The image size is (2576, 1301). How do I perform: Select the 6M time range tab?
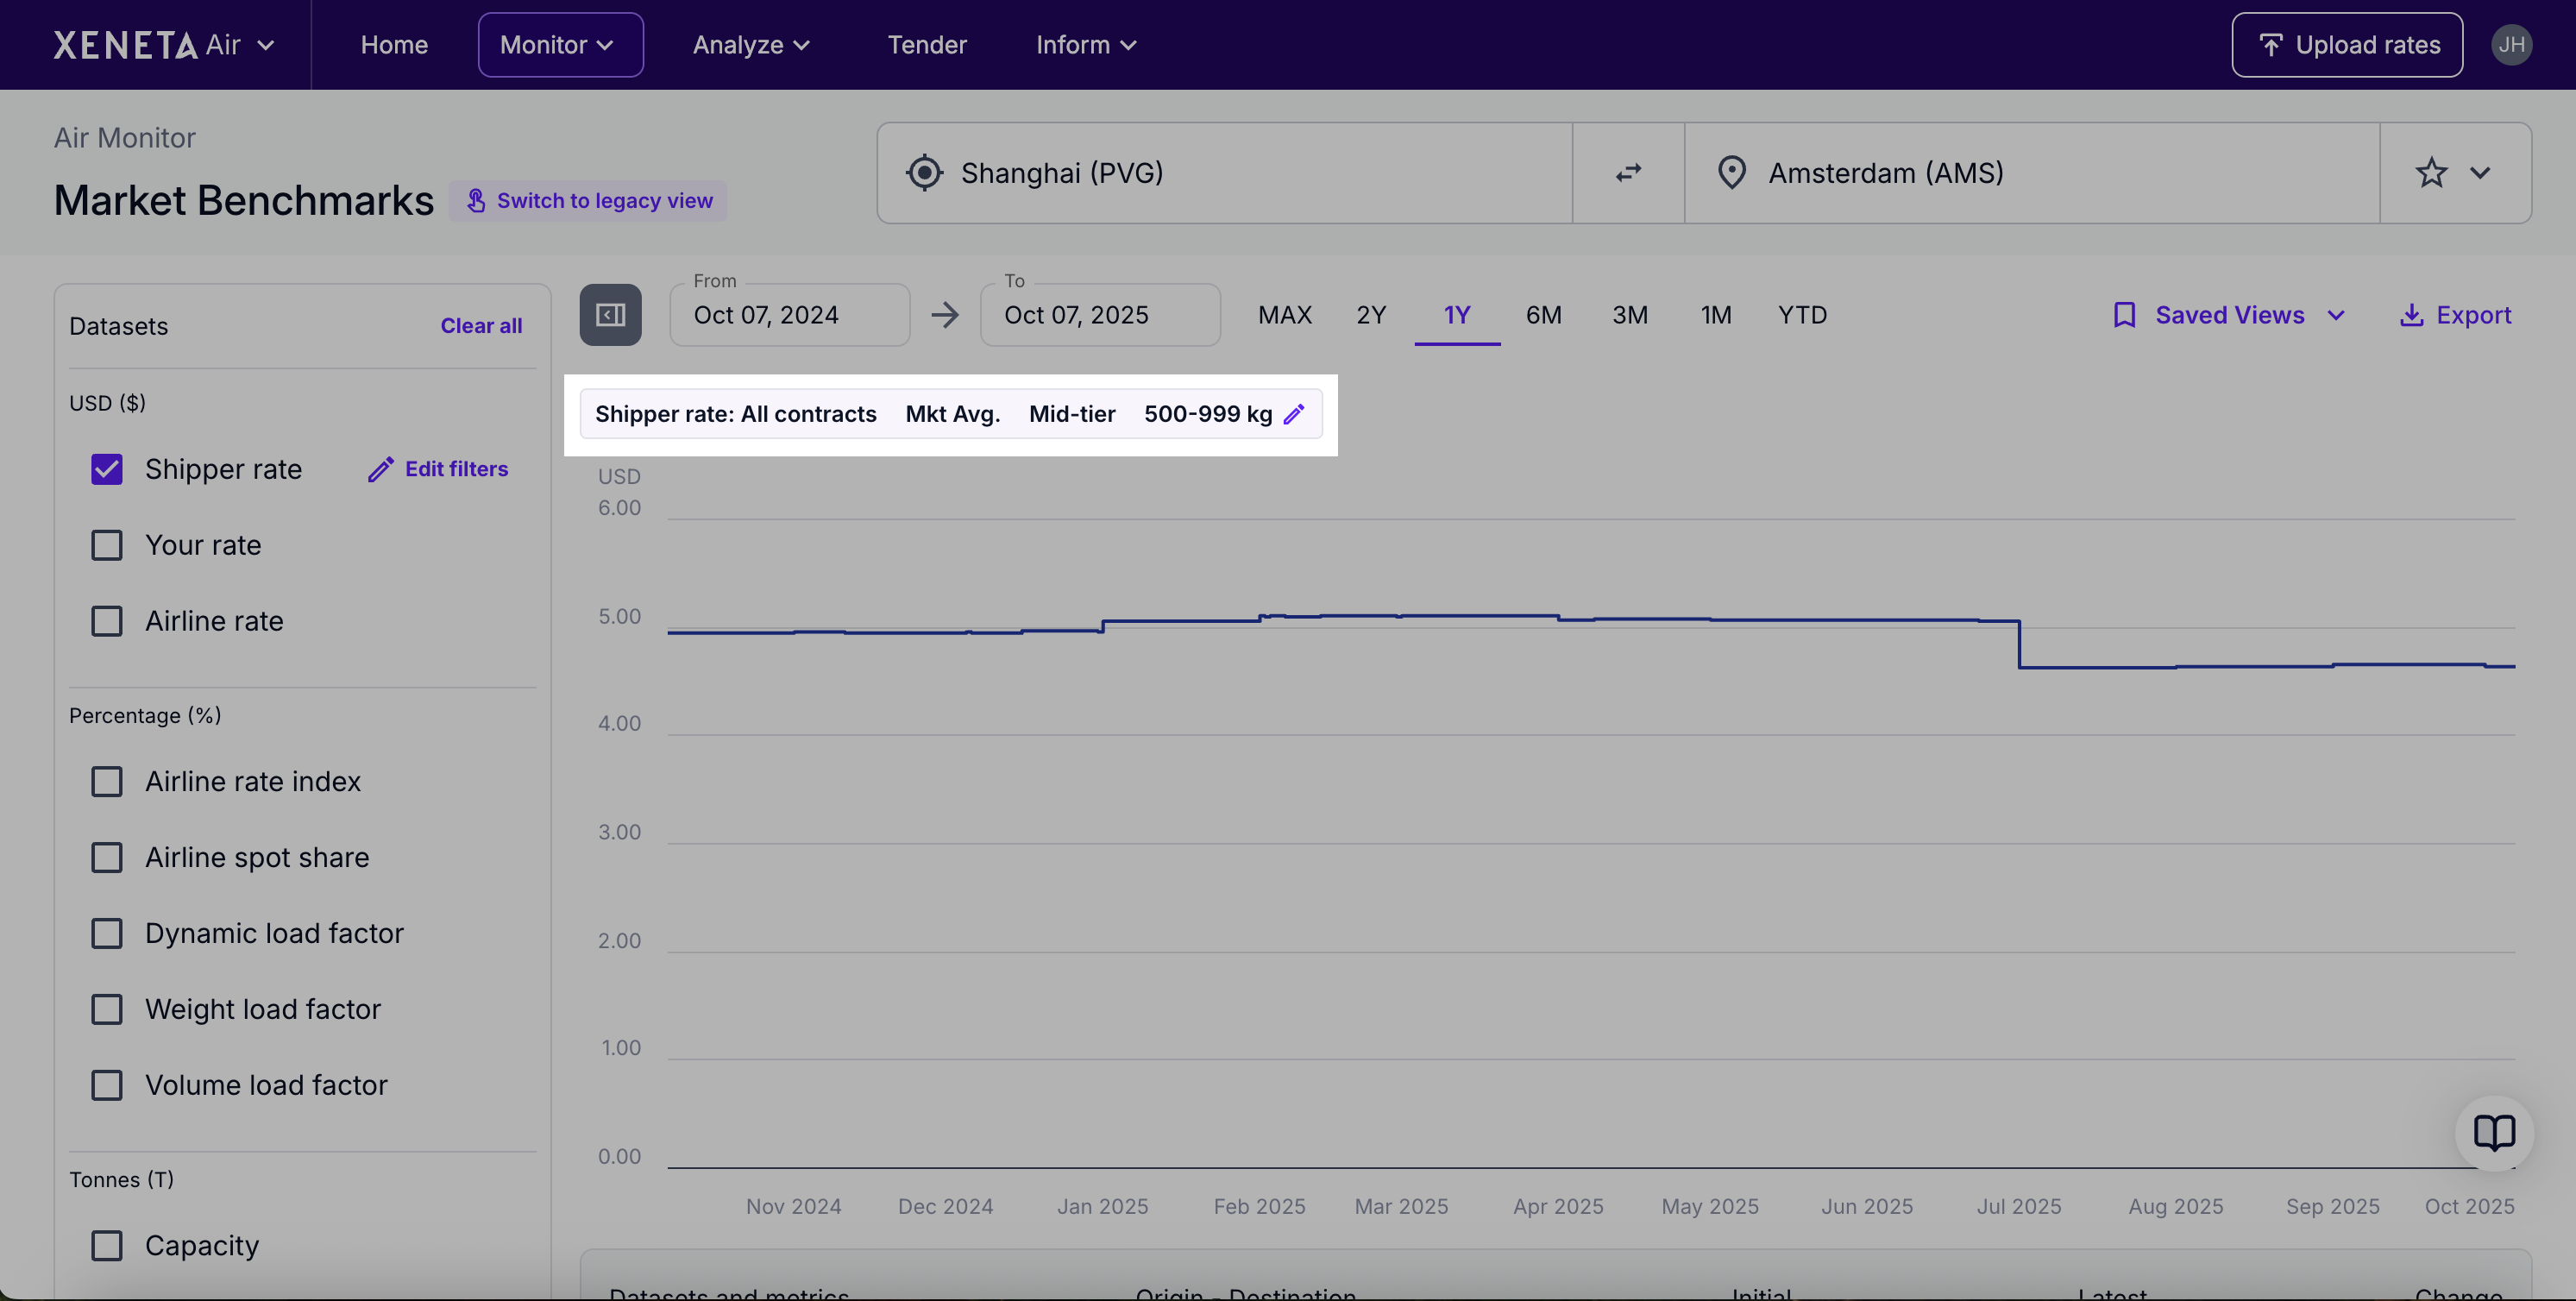click(1543, 315)
